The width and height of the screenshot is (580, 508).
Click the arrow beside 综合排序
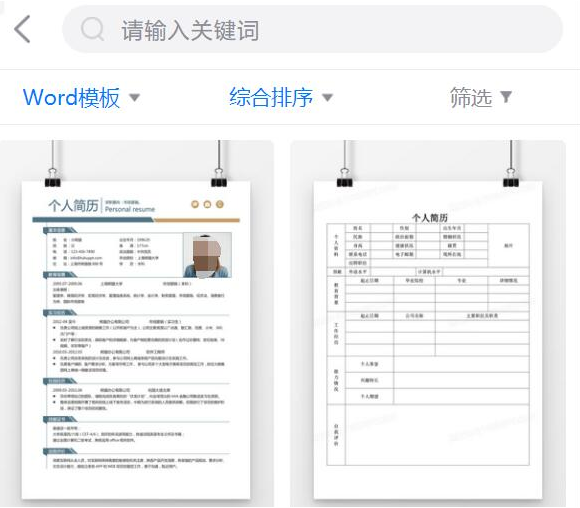pos(327,98)
